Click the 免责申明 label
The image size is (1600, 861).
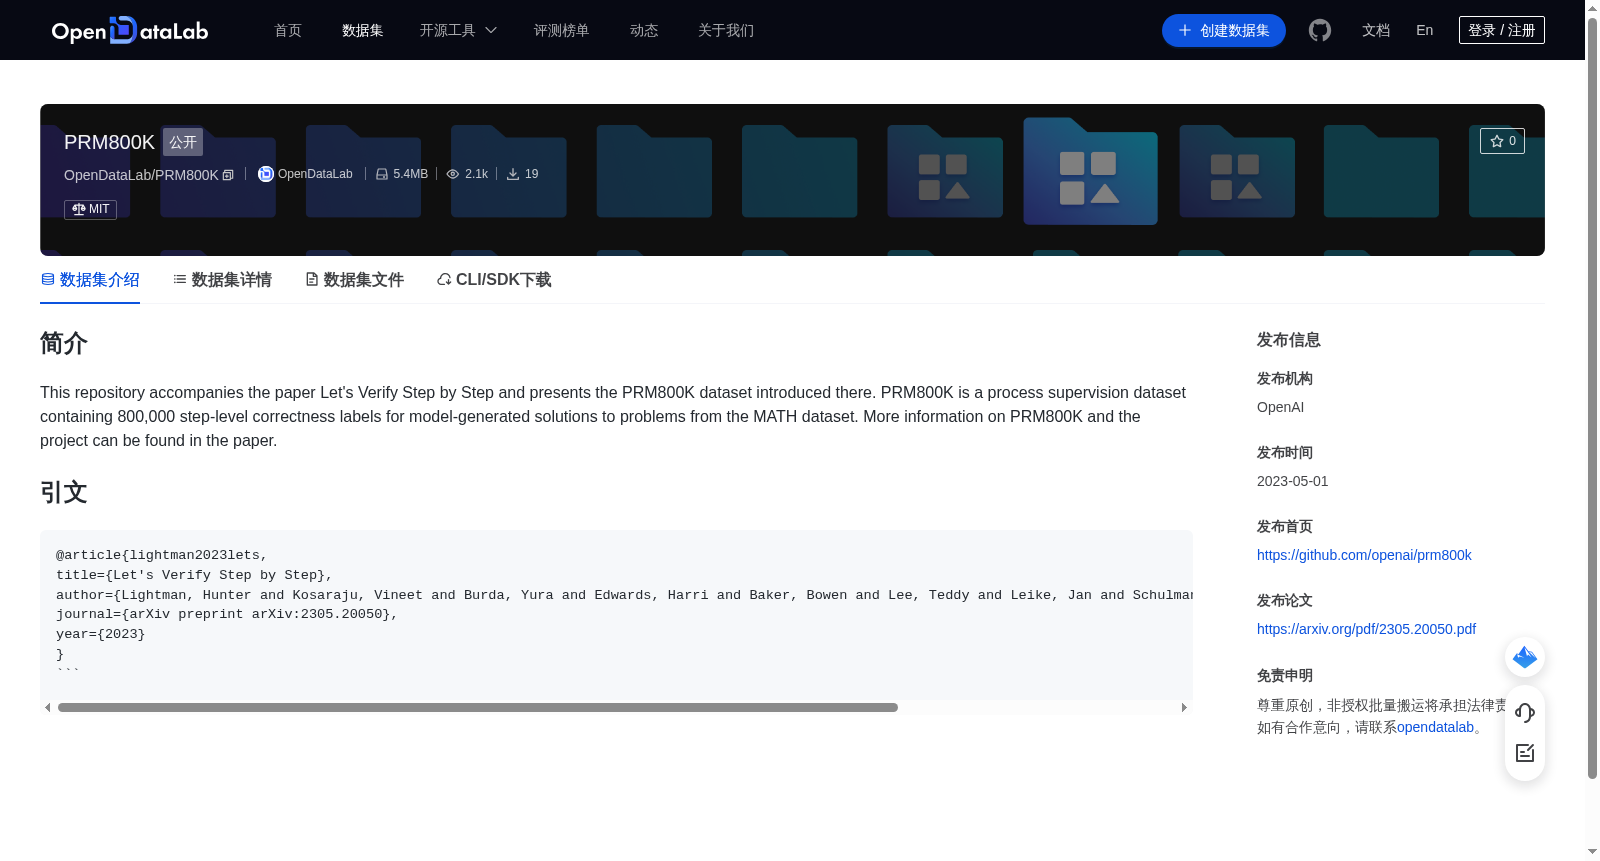tap(1285, 676)
